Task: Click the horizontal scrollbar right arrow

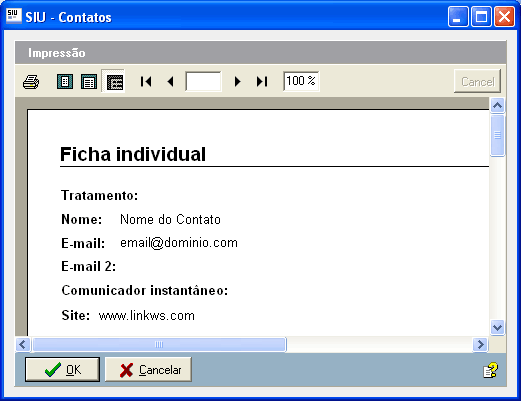Action: pyautogui.click(x=480, y=344)
